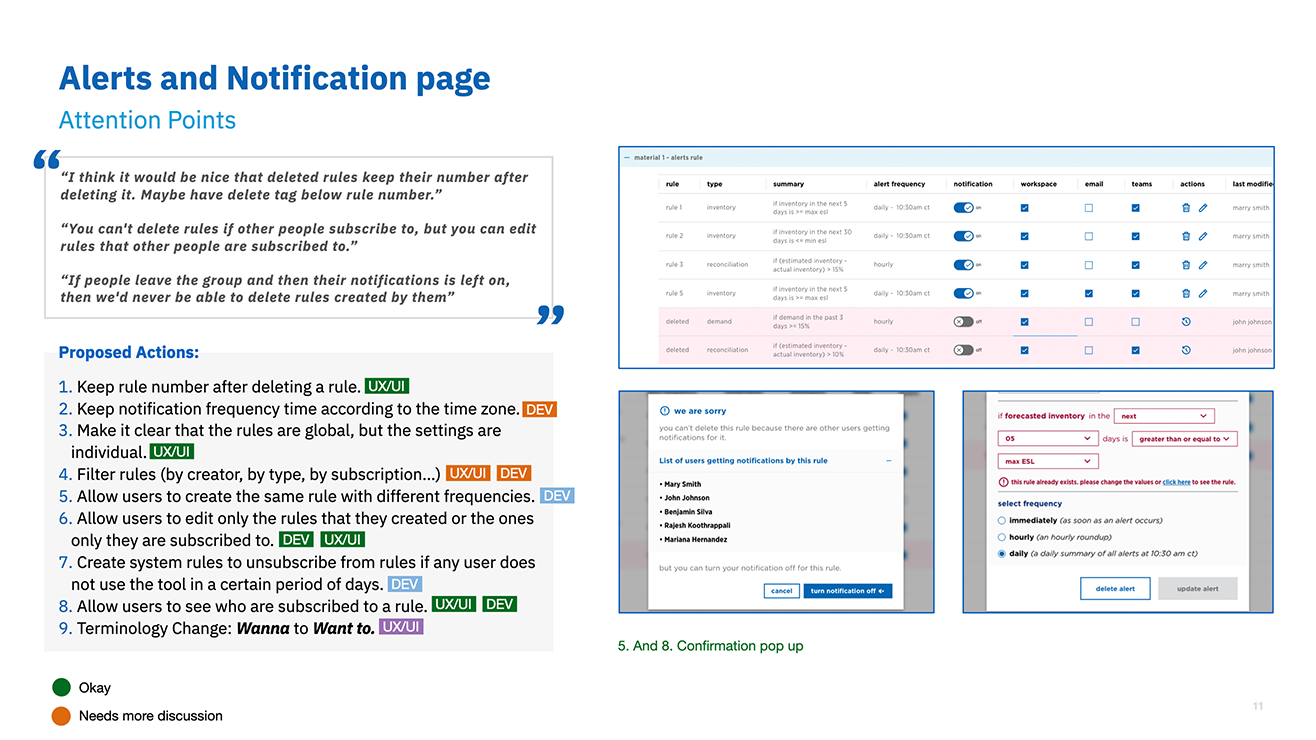
Task: Turn off the notification toggle for rule 2
Action: coord(964,236)
